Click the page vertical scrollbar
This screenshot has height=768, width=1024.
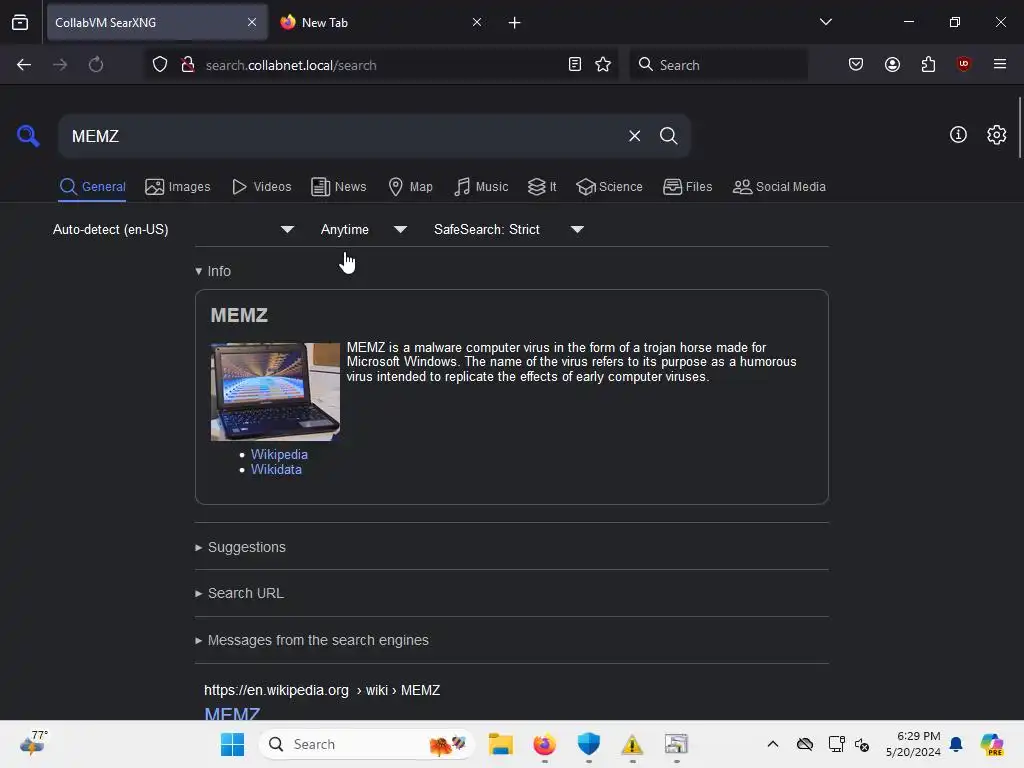[x=1019, y=127]
